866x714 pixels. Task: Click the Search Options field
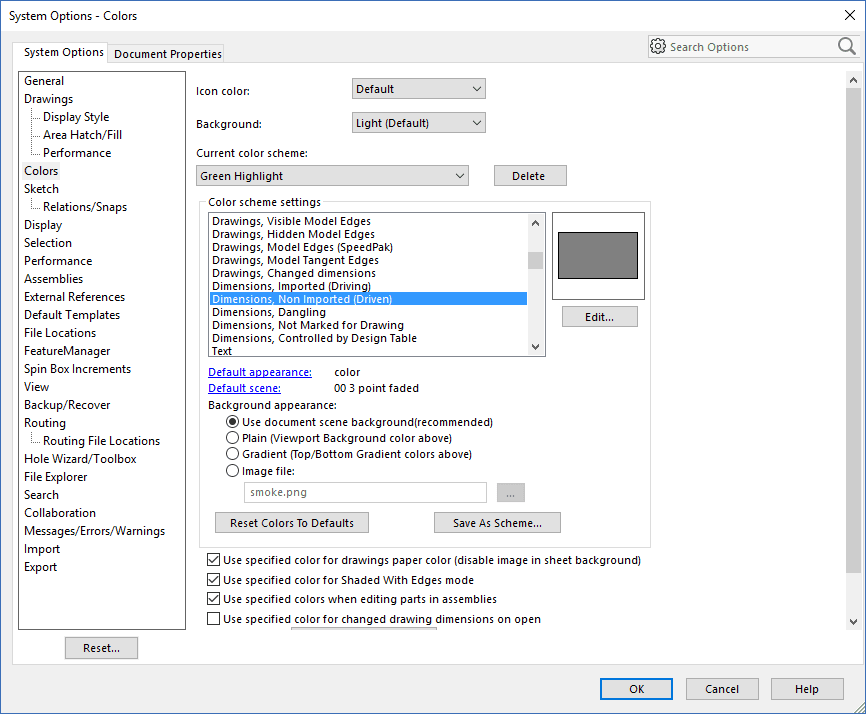click(751, 47)
